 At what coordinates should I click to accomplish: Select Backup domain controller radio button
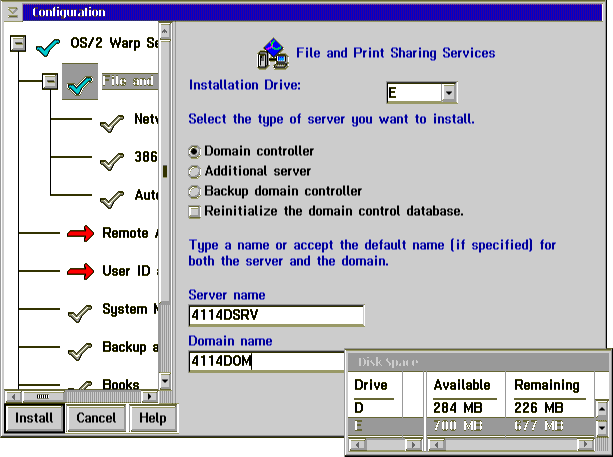194,191
